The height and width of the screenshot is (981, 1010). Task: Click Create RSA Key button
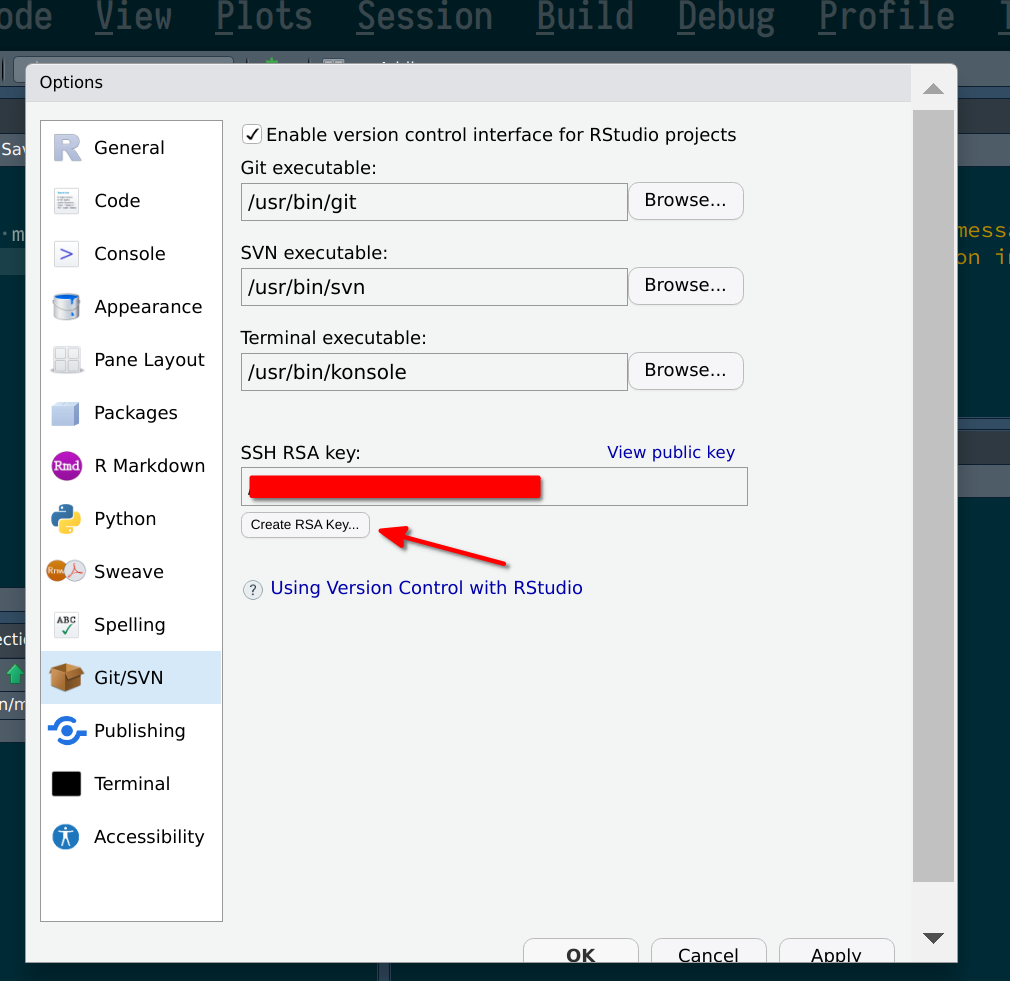click(x=305, y=525)
